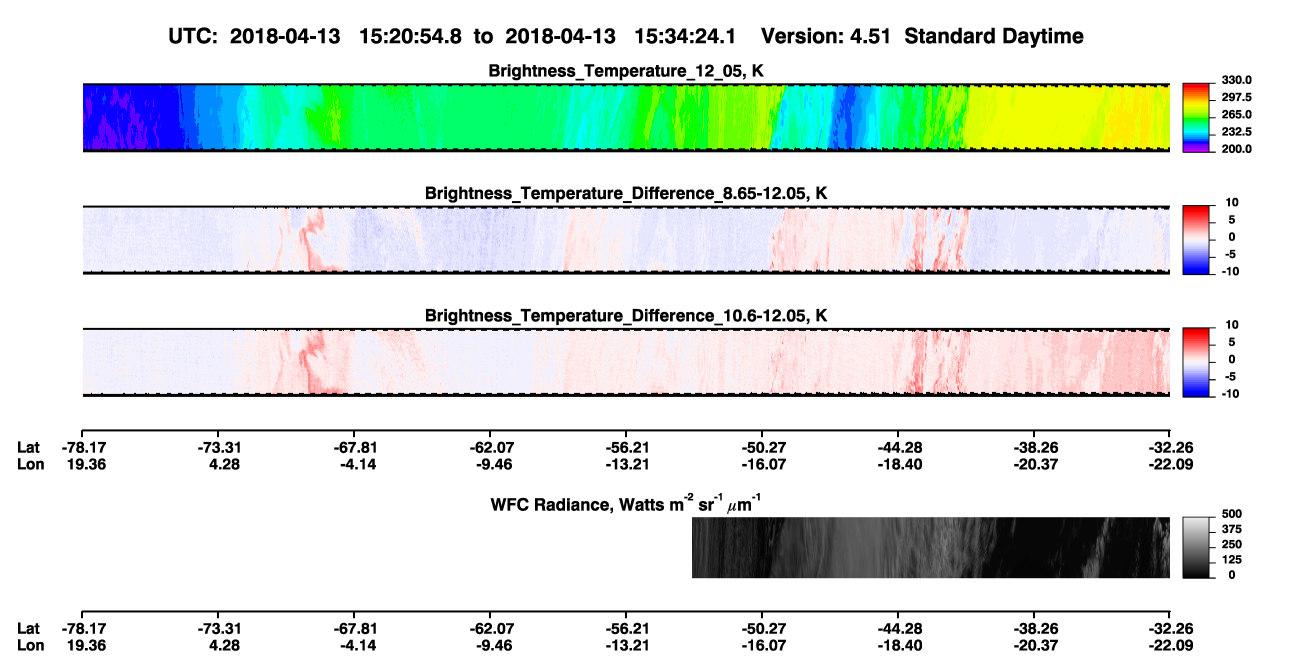Click the 'Brightness_Temperature_Difference_10.6-12.05, K' title
Viewport: 1300px width, 667px height.
pos(626,316)
